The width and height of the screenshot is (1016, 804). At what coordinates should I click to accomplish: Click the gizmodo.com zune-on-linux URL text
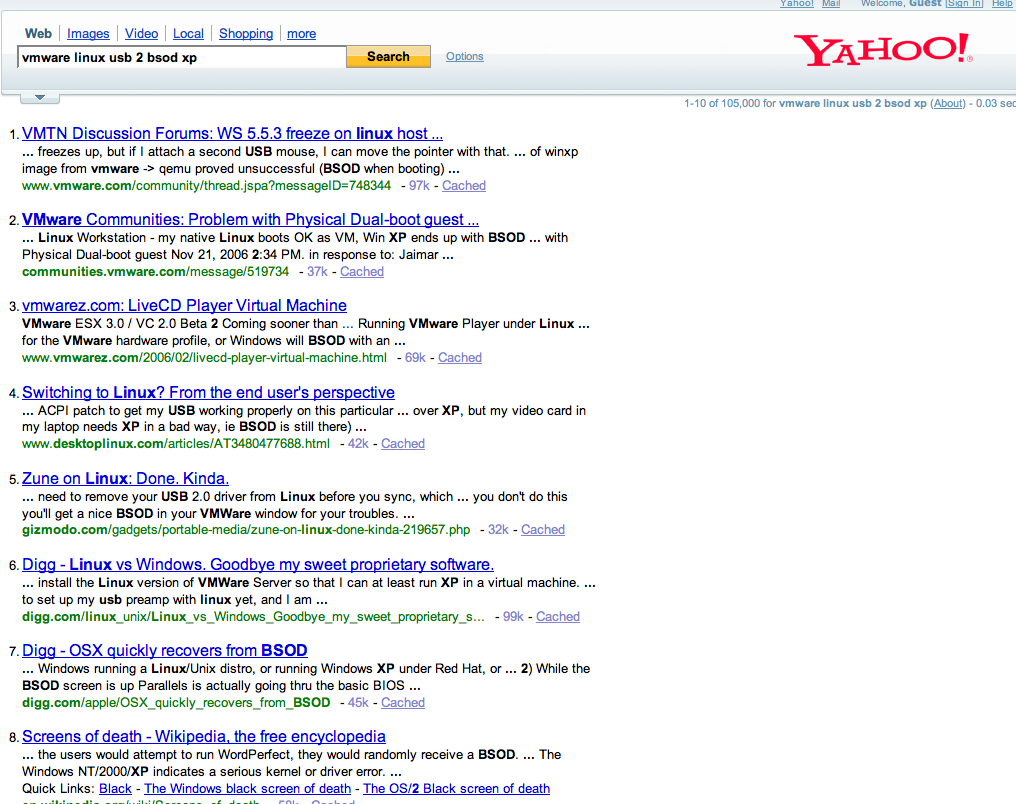coord(246,530)
